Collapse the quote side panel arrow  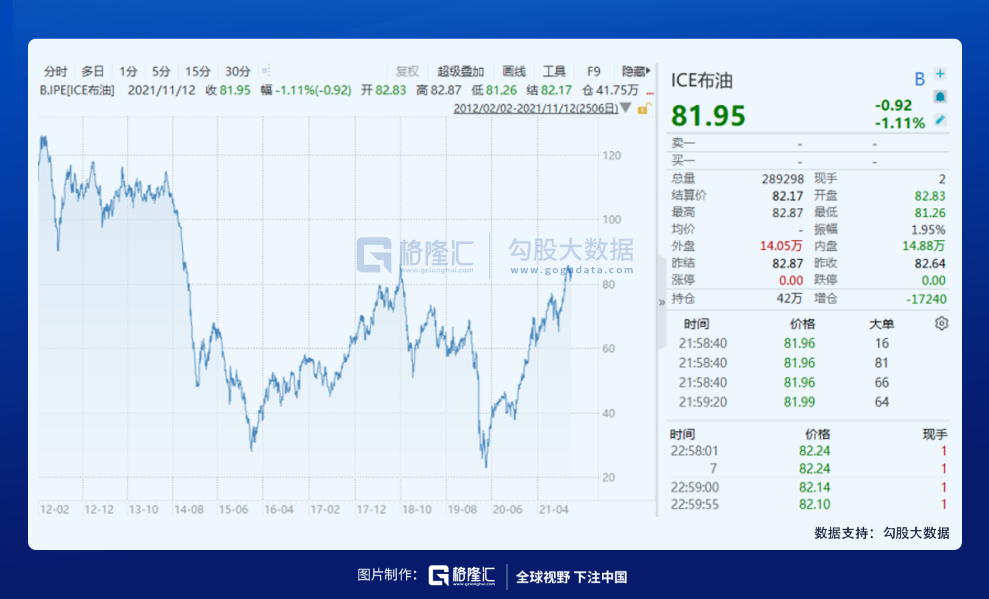pyautogui.click(x=662, y=302)
